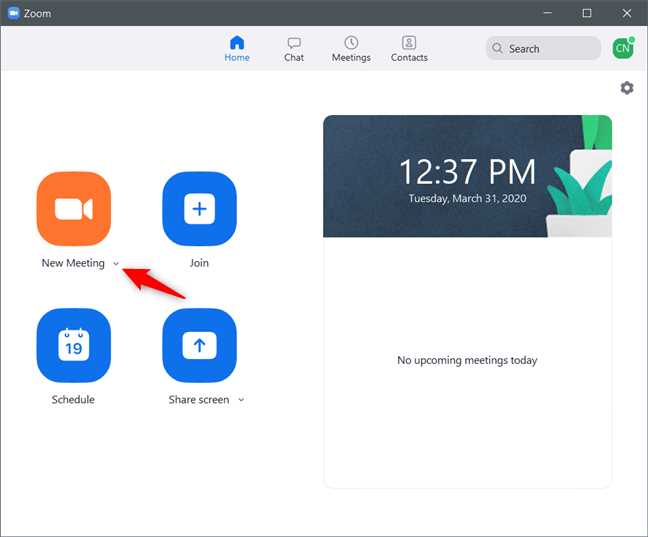This screenshot has height=537, width=648.
Task: Minimize the Zoom window
Action: pyautogui.click(x=548, y=13)
